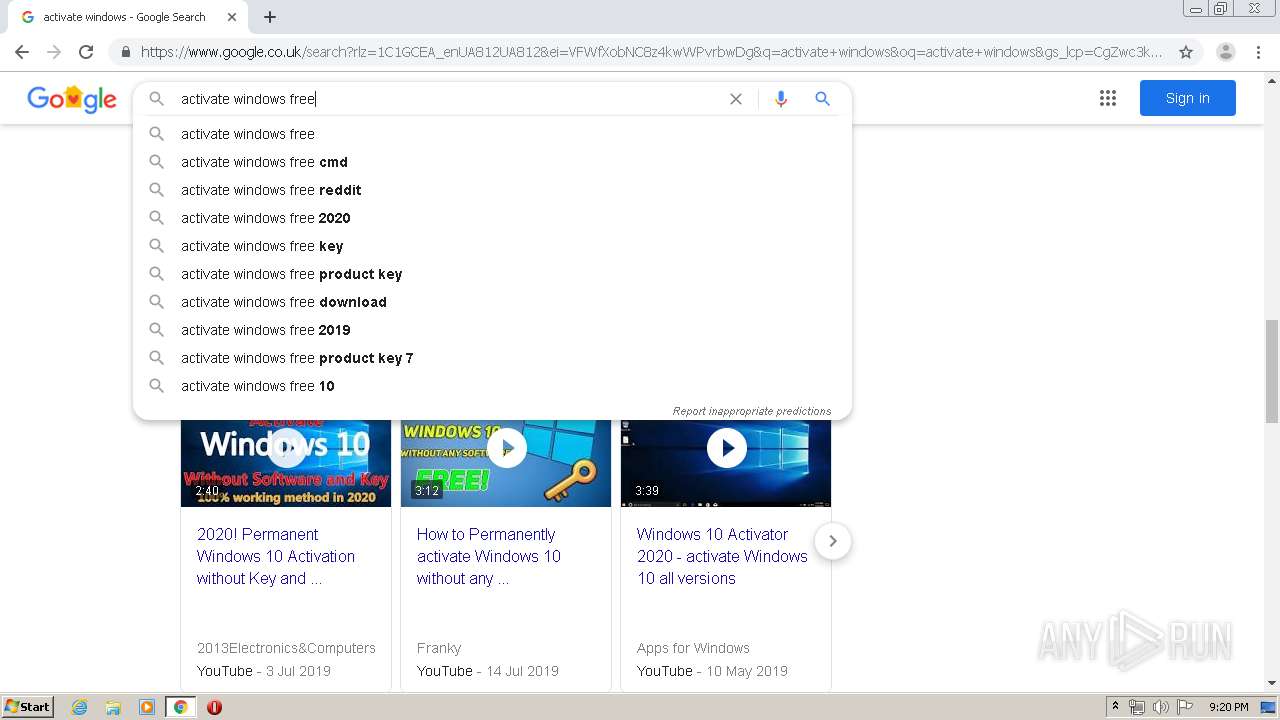Click the page vertical scrollbar thumb
This screenshot has width=1280, height=720.
(x=1272, y=371)
